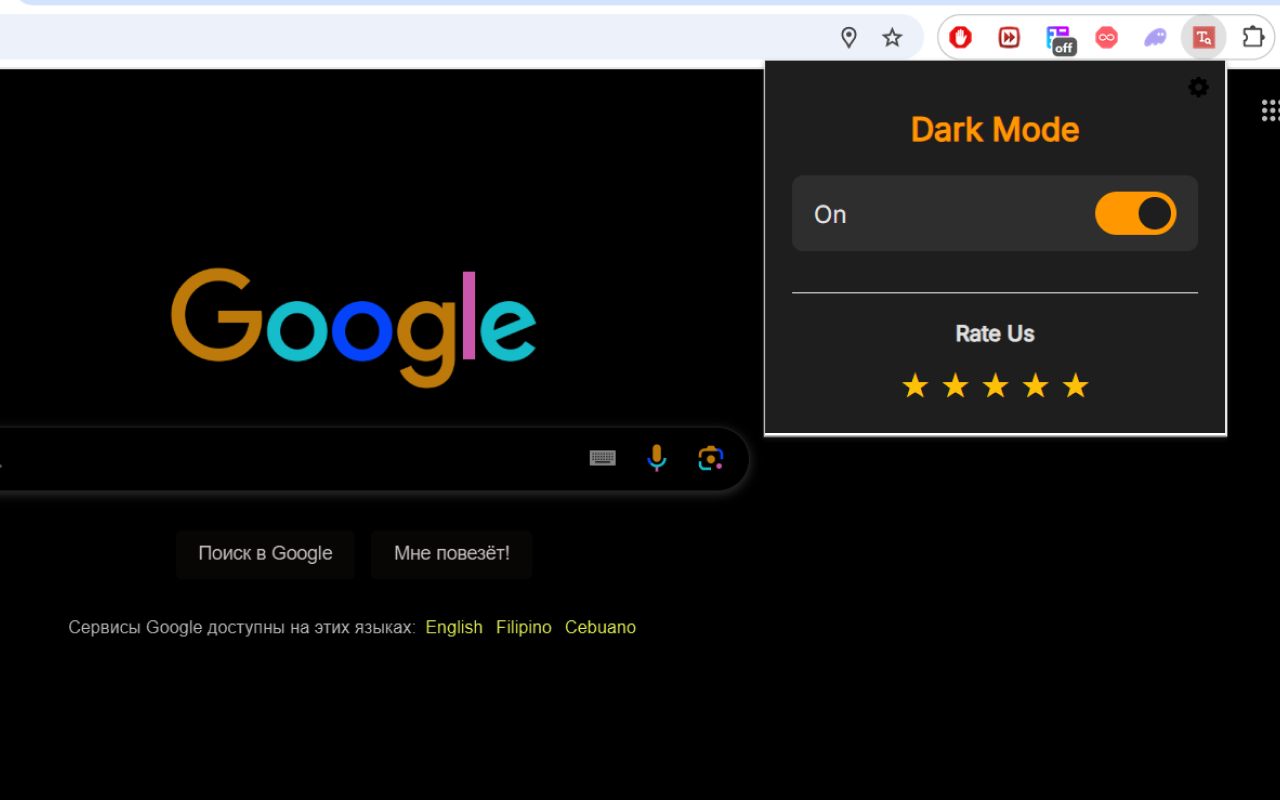The image size is (1280, 800).
Task: Open the red hand ad blocker extension
Action: (961, 38)
